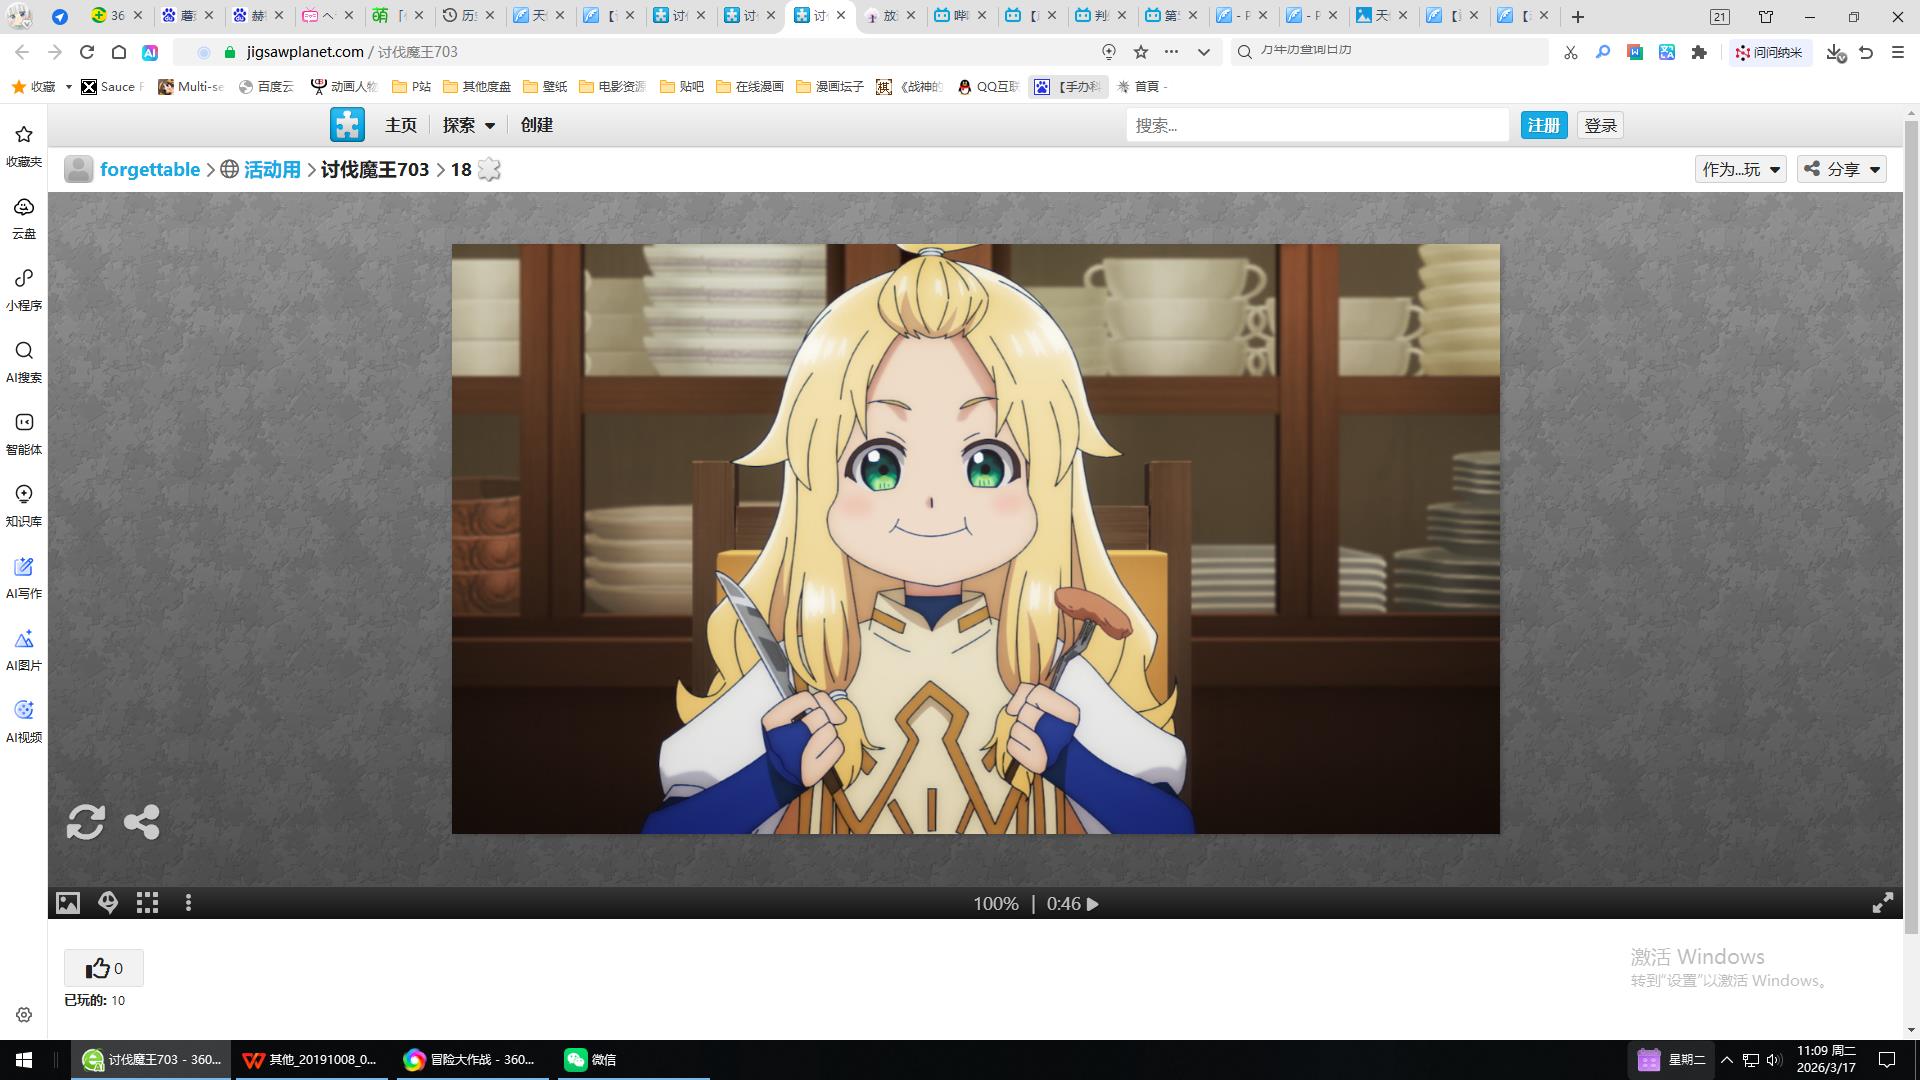
Task: Toggle favorite star next to 18 pieces
Action: tap(489, 169)
